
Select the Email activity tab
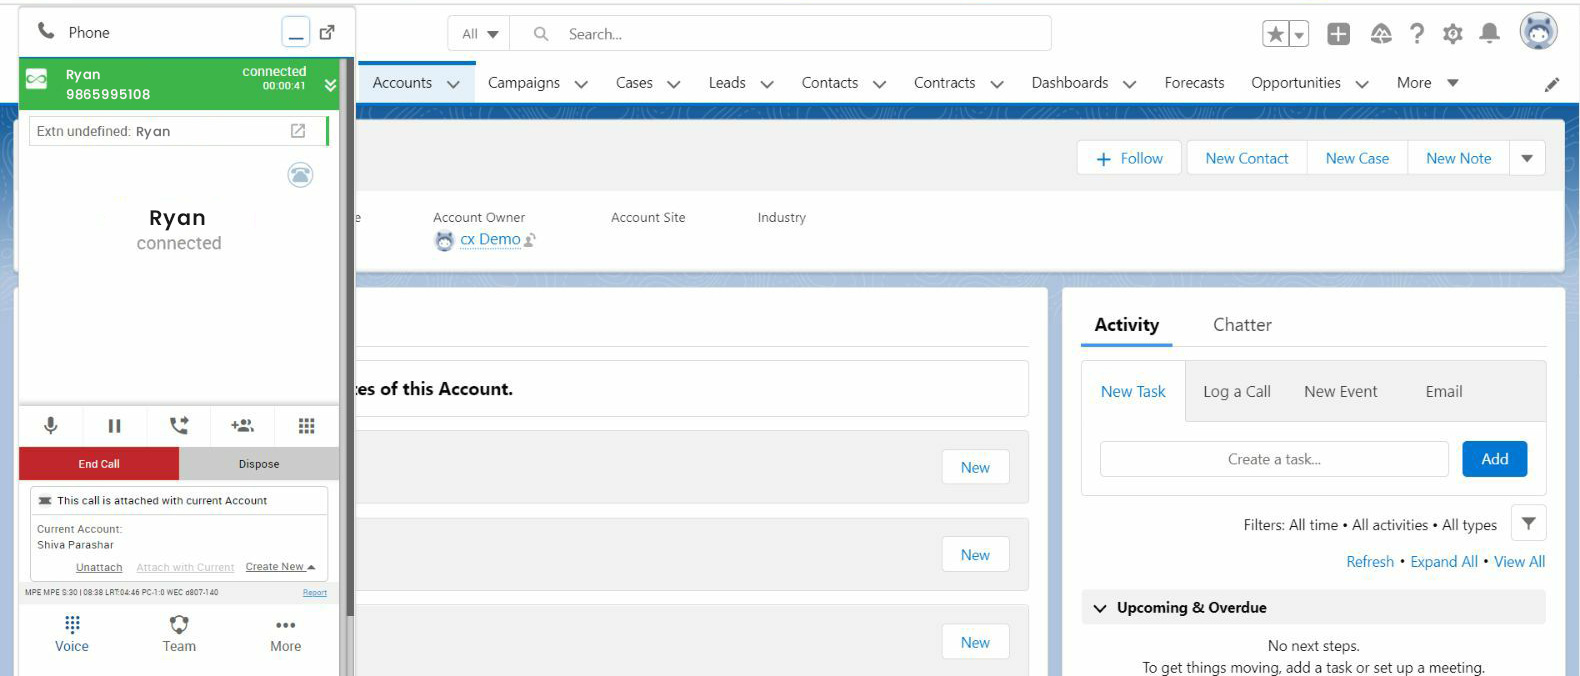[x=1444, y=392]
